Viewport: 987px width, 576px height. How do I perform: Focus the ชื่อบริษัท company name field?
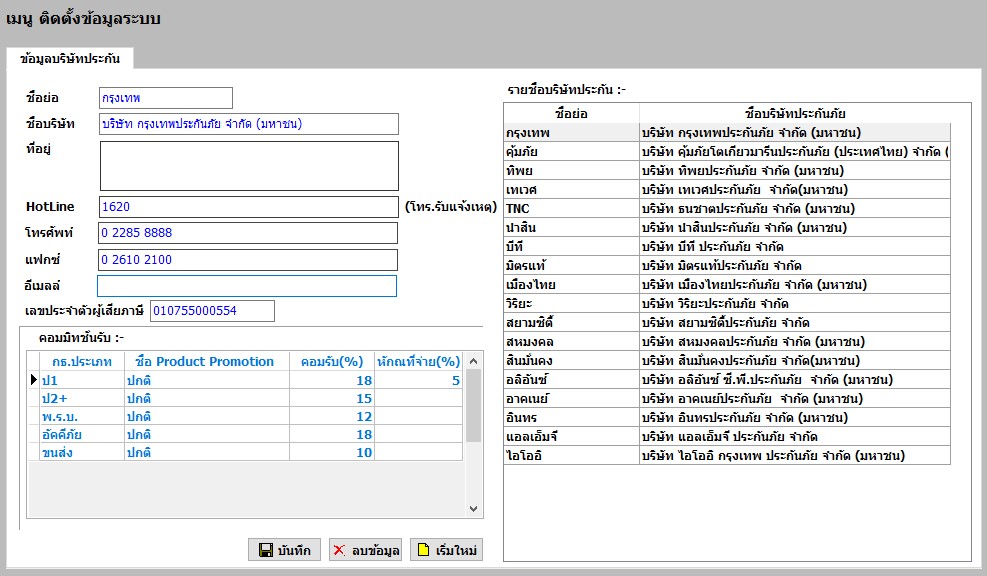(x=249, y=124)
